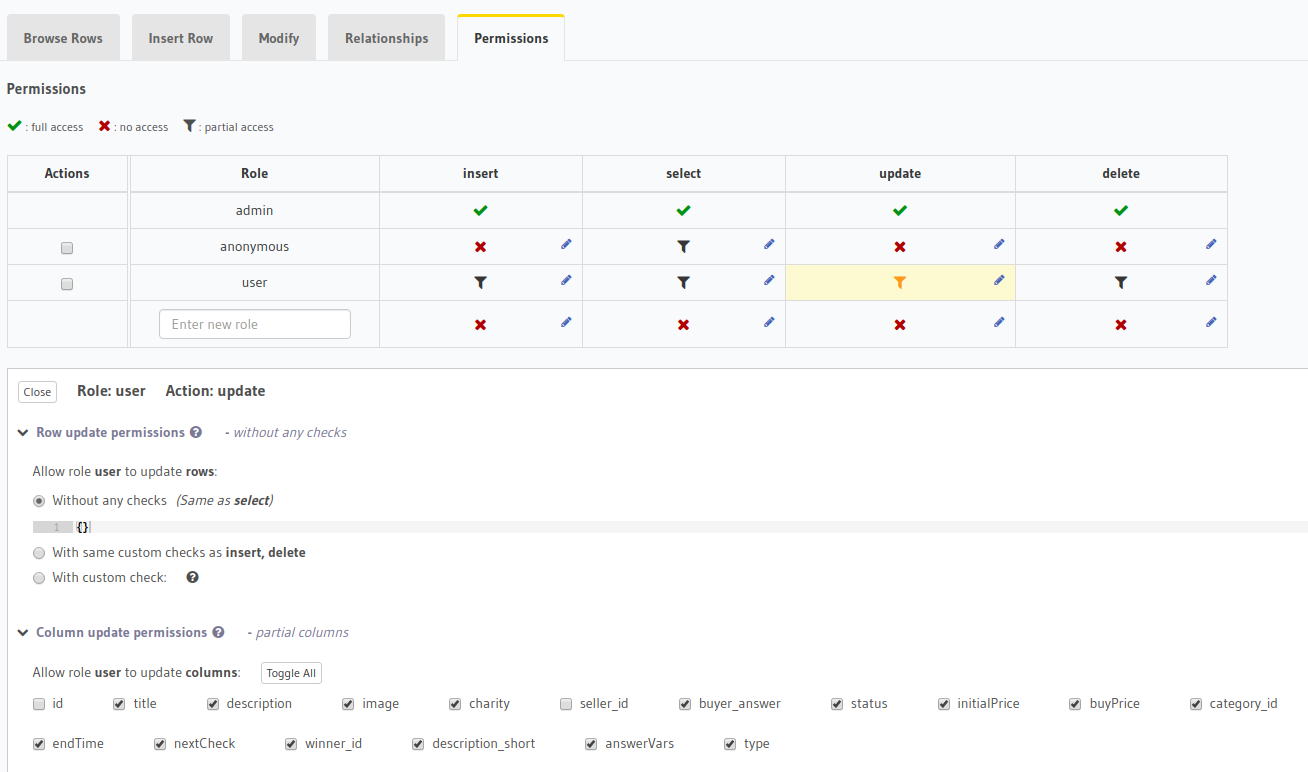Image resolution: width=1308 pixels, height=772 pixels.
Task: Tick the user role checkbox
Action: pos(67,284)
